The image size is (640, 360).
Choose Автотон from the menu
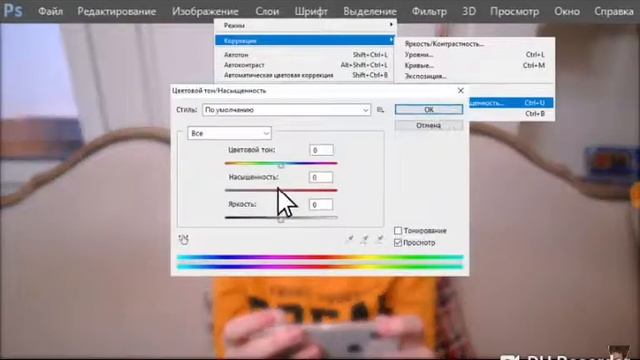pos(305,55)
